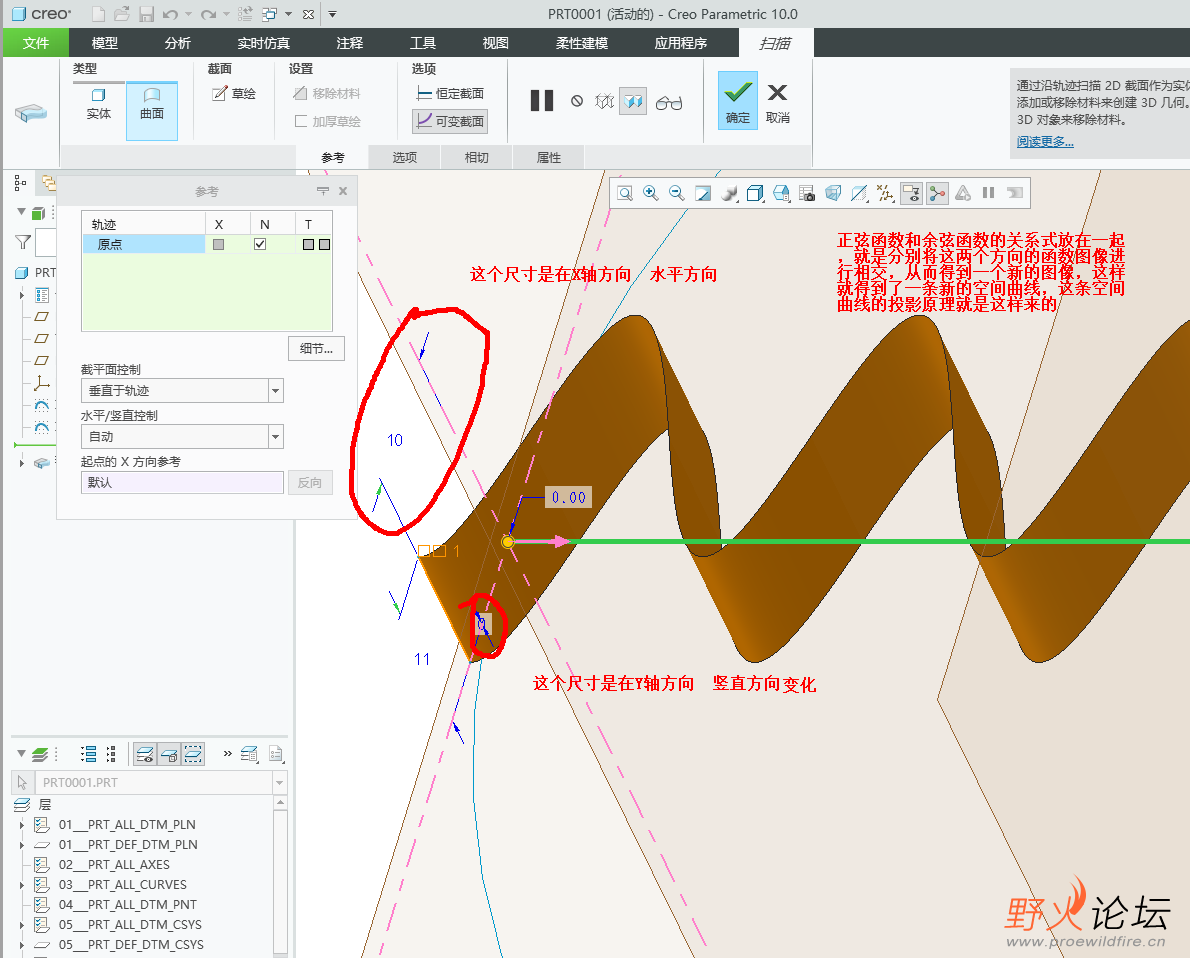Click the Windows switch icon
Viewport: 1190px width, 958px height.
[269, 14]
